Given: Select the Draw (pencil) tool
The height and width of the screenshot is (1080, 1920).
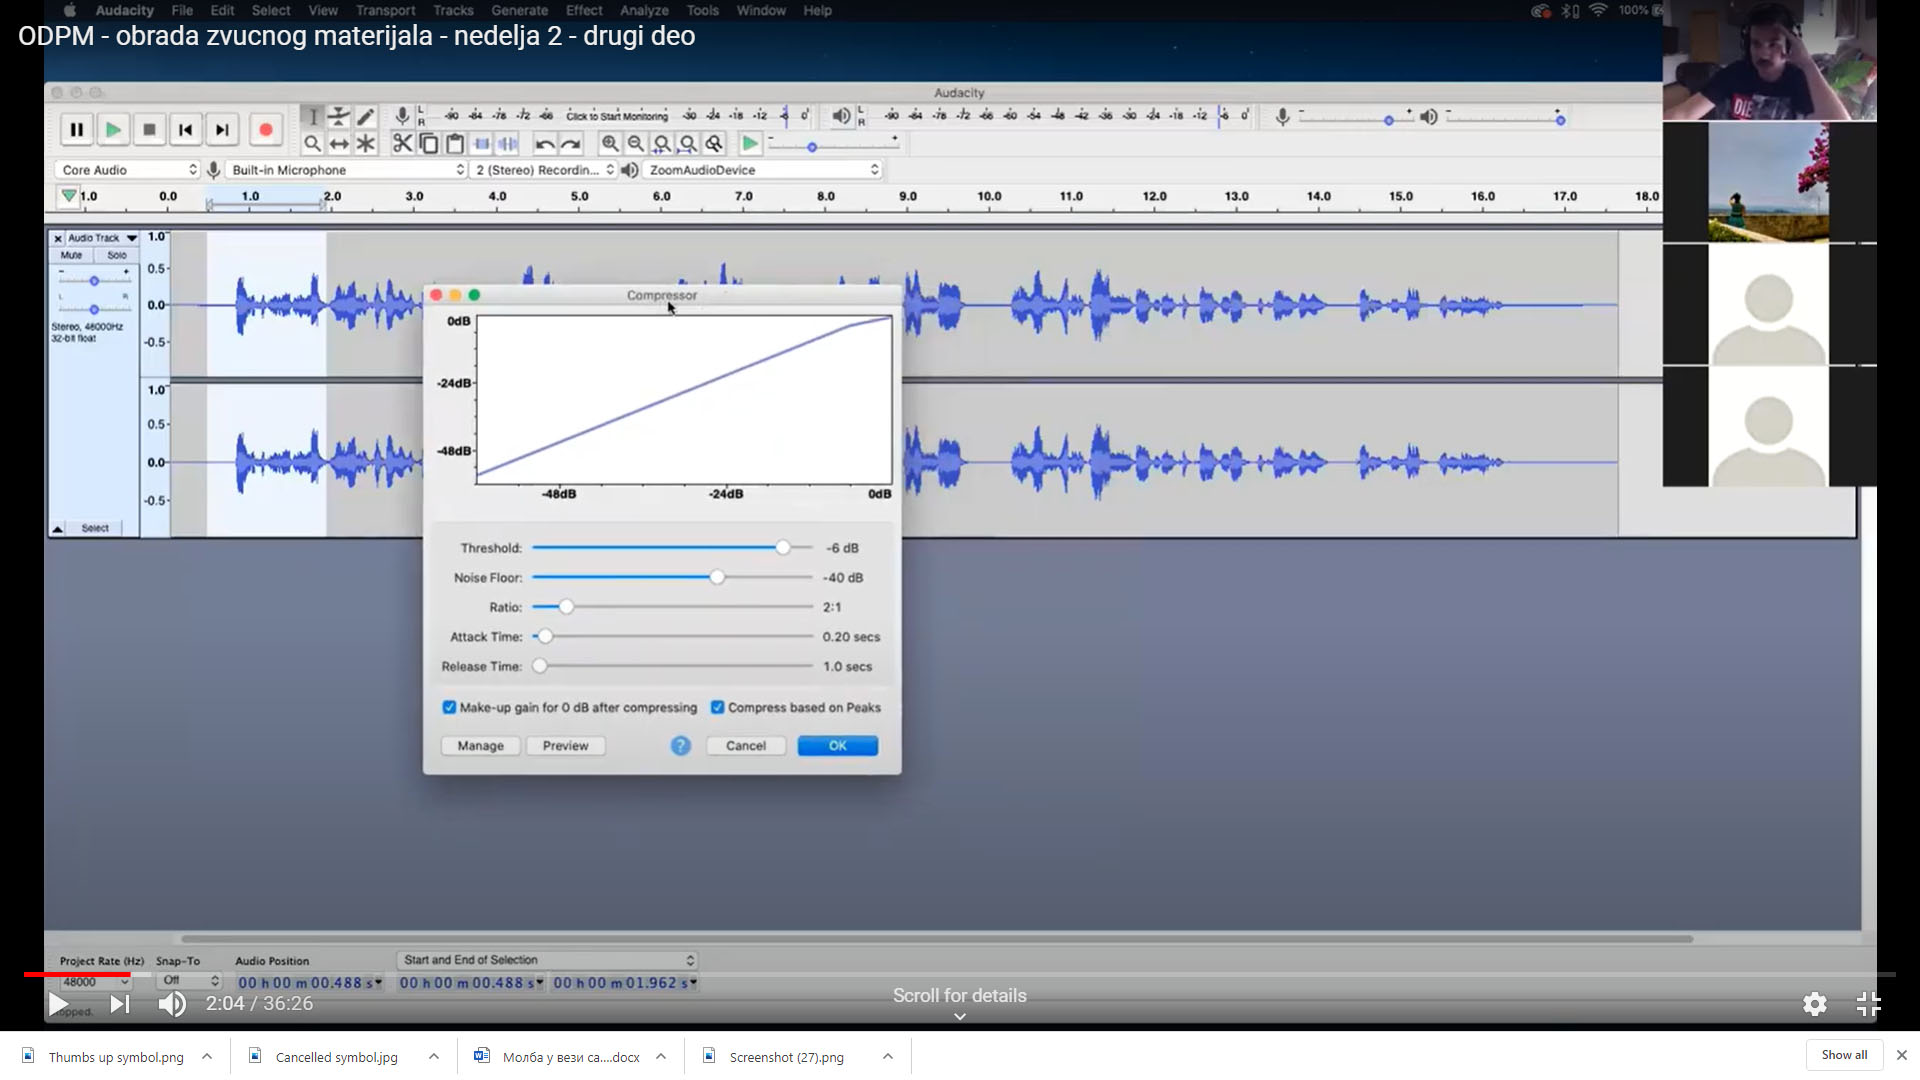Looking at the screenshot, I should tap(366, 117).
